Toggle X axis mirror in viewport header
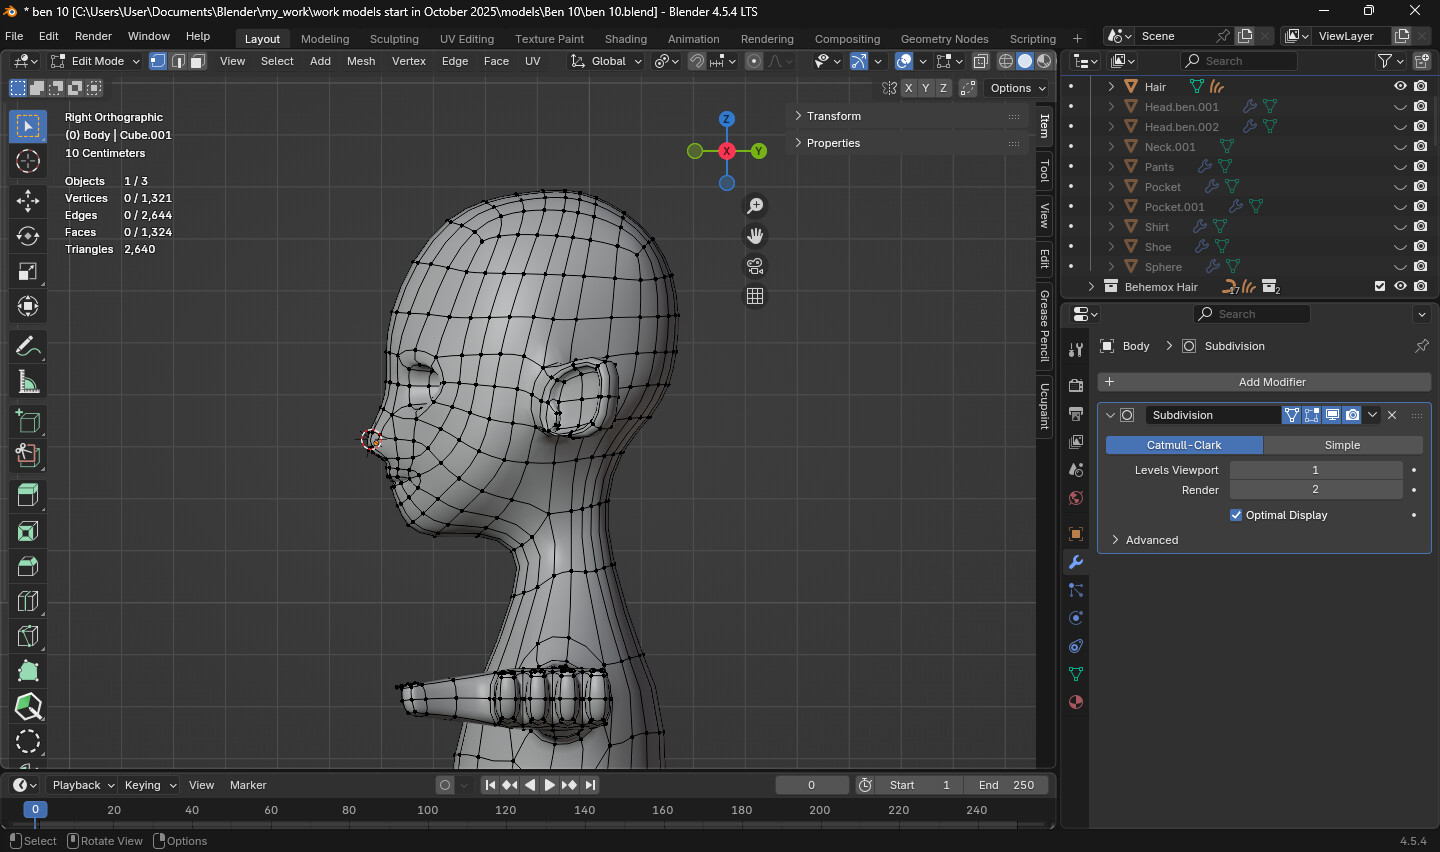The height and width of the screenshot is (852, 1440). pyautogui.click(x=908, y=88)
